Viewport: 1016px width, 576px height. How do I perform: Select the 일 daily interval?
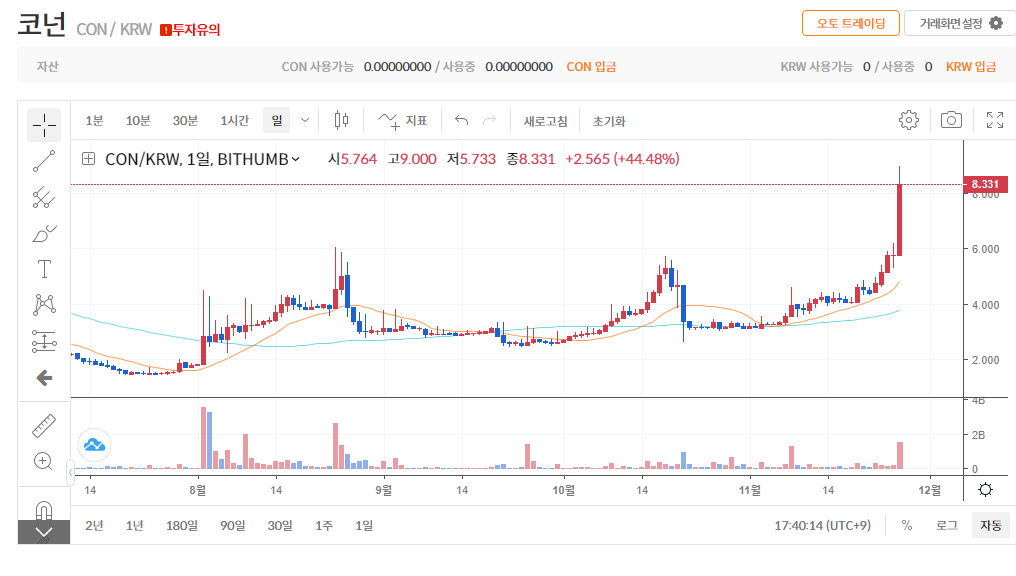pos(277,121)
